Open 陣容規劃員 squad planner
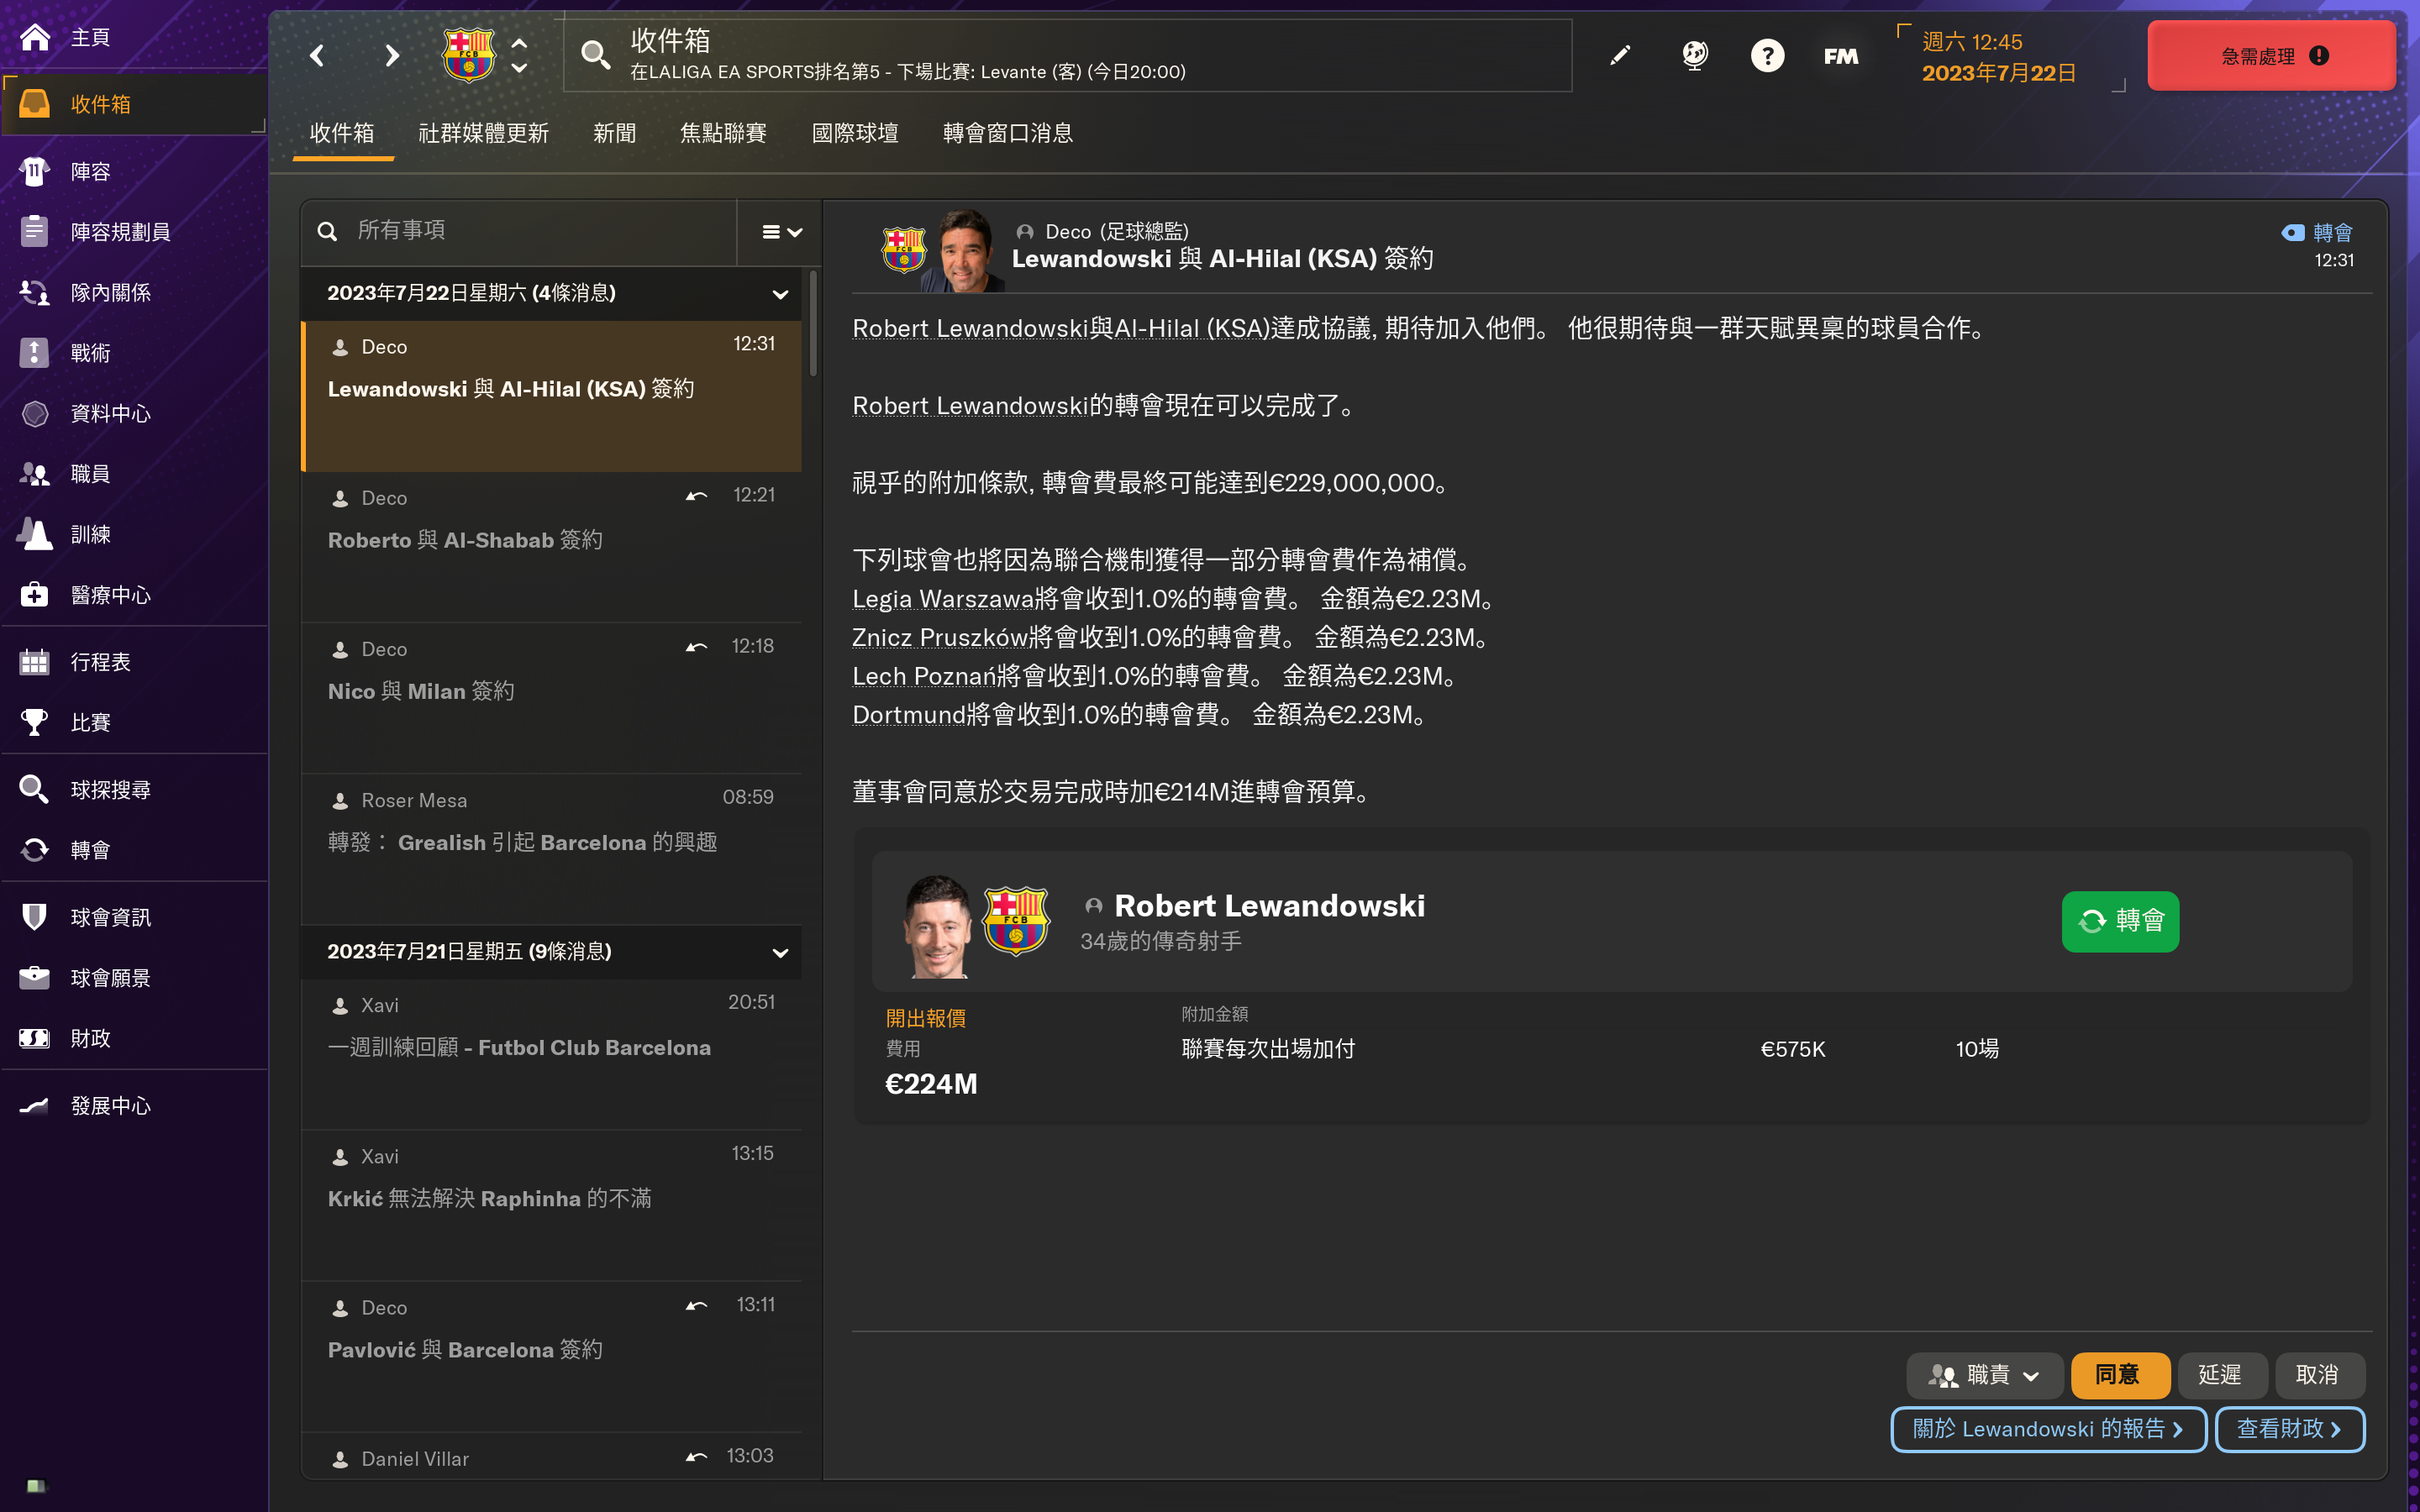Viewport: 2420px width, 1512px height. (134, 232)
